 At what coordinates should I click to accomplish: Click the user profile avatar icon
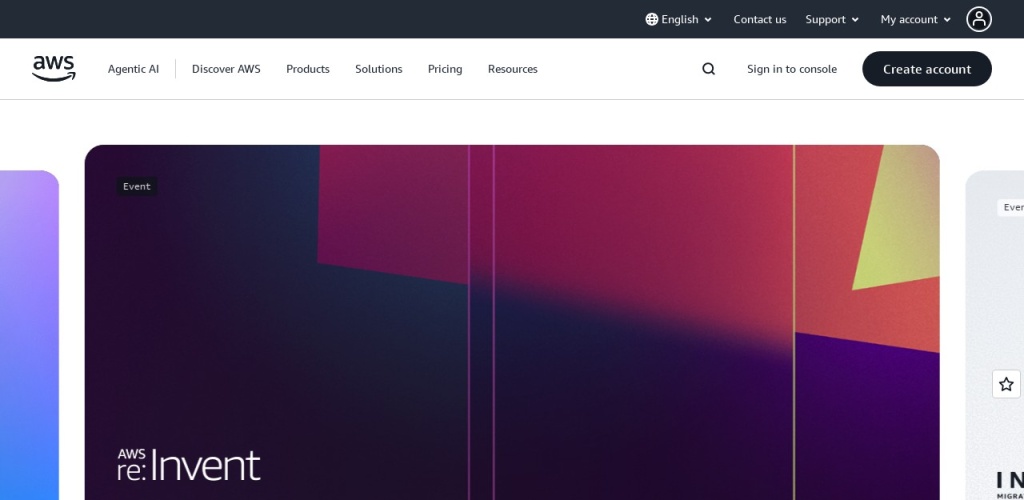point(979,19)
